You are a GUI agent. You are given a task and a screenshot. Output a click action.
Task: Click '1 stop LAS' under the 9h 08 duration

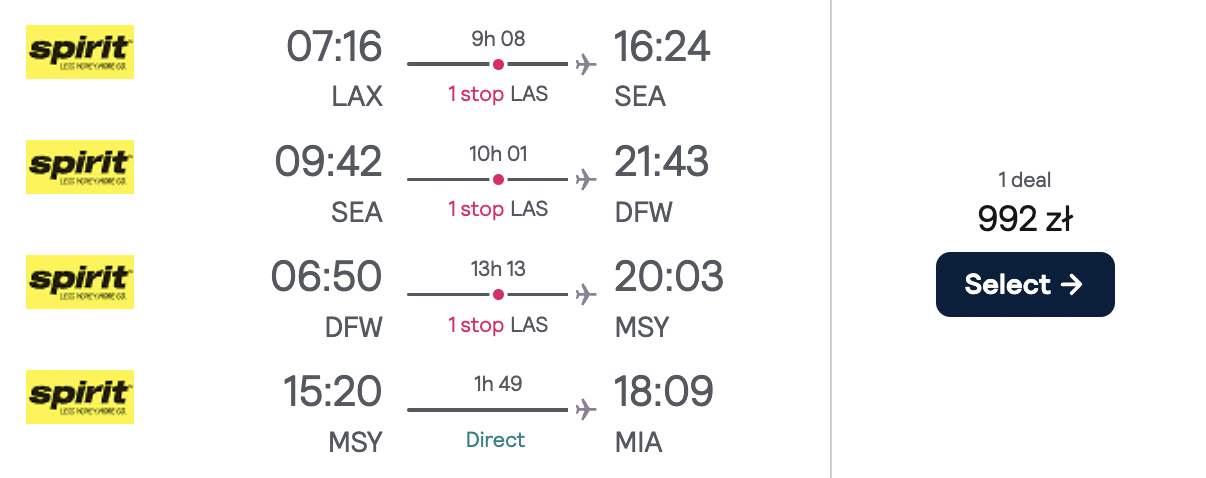click(498, 95)
